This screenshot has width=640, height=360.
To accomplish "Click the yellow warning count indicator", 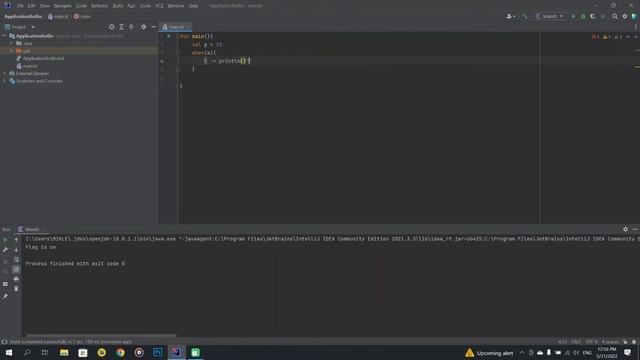I will pos(607,37).
